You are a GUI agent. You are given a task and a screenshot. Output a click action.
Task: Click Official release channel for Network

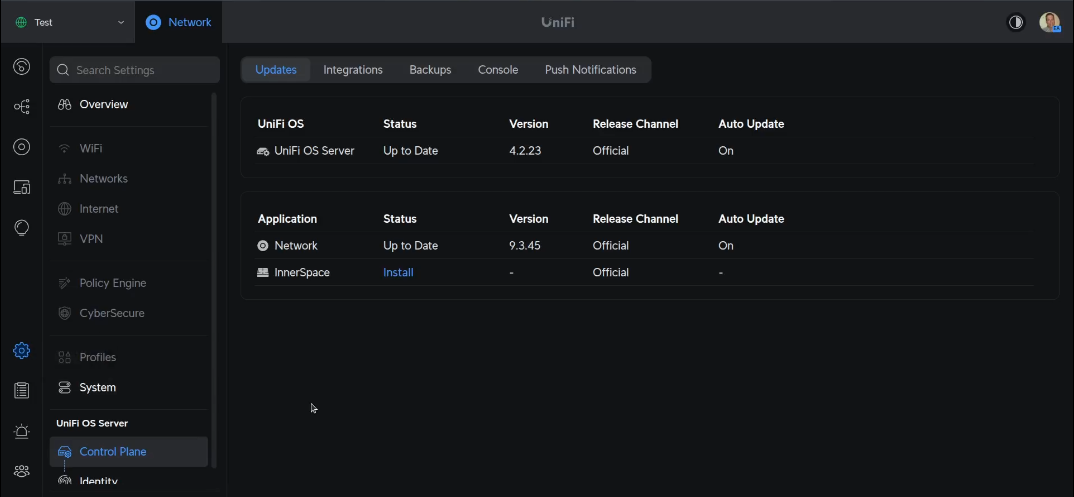pyautogui.click(x=610, y=246)
